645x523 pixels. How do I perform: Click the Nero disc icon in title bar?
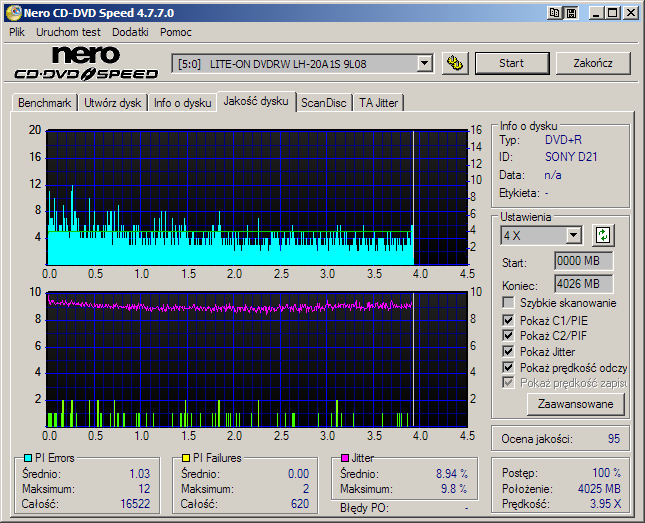click(x=13, y=13)
